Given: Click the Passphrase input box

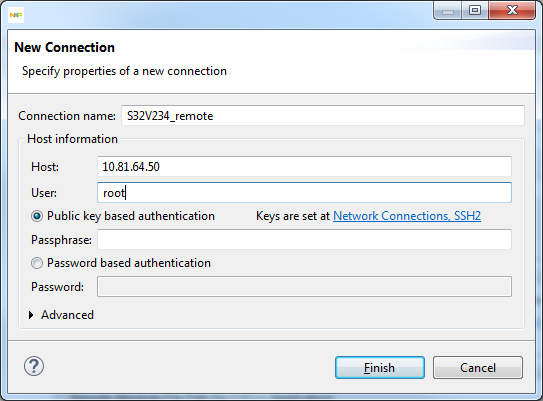Looking at the screenshot, I should pyautogui.click(x=304, y=239).
